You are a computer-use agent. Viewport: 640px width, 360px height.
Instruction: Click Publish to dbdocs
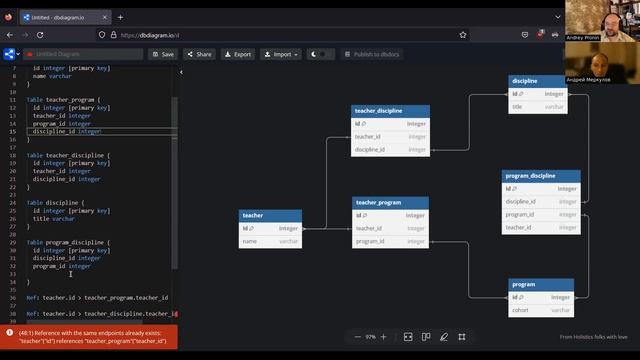pos(372,54)
